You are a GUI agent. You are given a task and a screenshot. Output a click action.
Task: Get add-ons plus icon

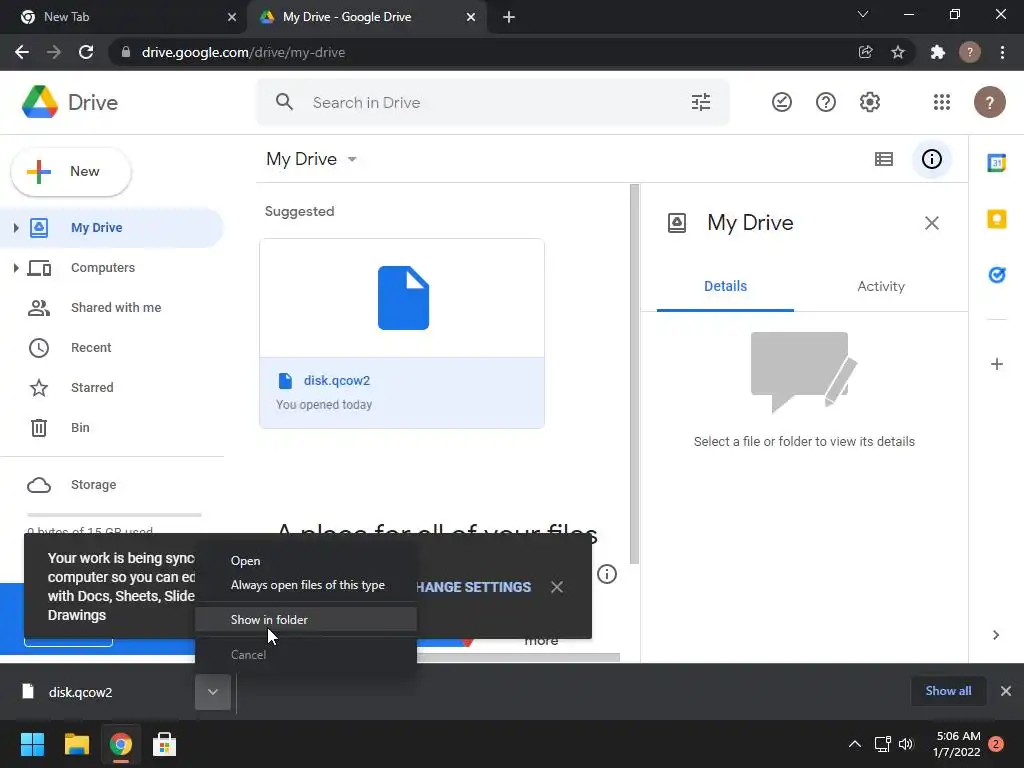997,364
